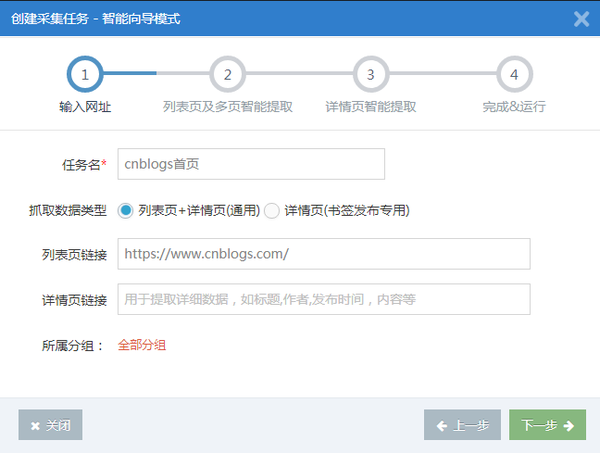Close the dialog using the top-right X
Image resolution: width=600 pixels, height=453 pixels.
581,19
